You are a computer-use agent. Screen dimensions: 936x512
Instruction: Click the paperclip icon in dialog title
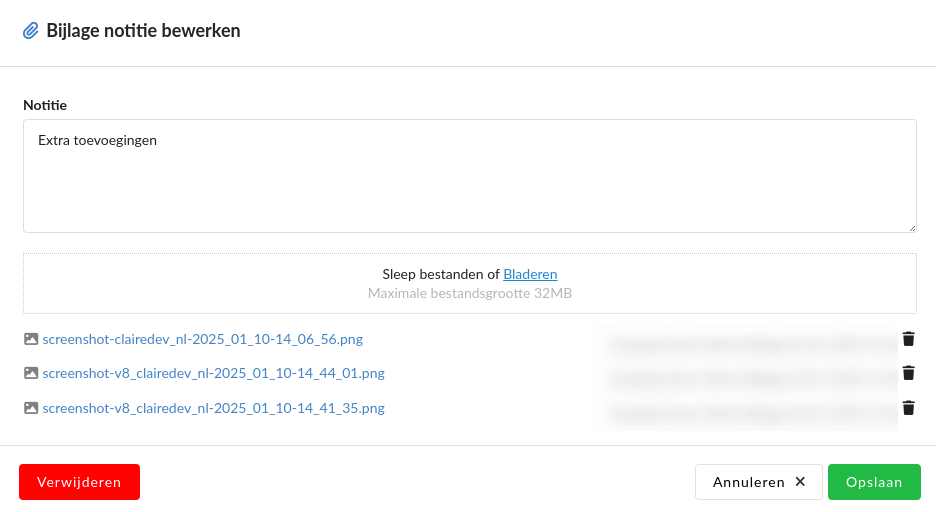(x=31, y=31)
